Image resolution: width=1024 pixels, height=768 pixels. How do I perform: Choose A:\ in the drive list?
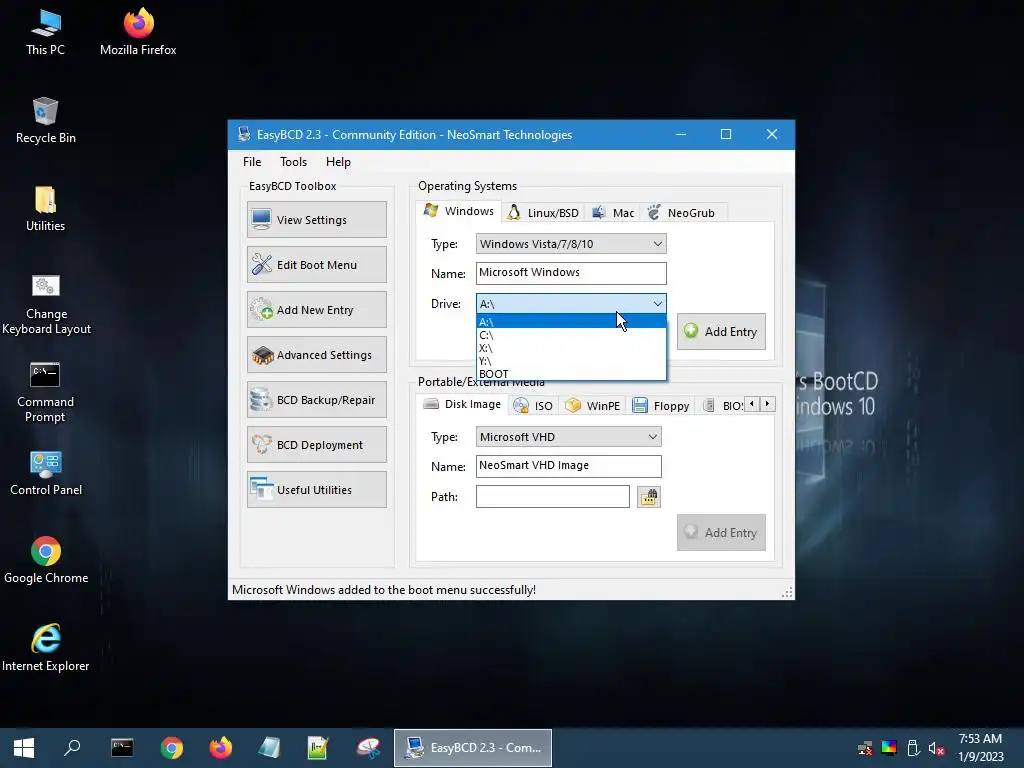(x=571, y=322)
